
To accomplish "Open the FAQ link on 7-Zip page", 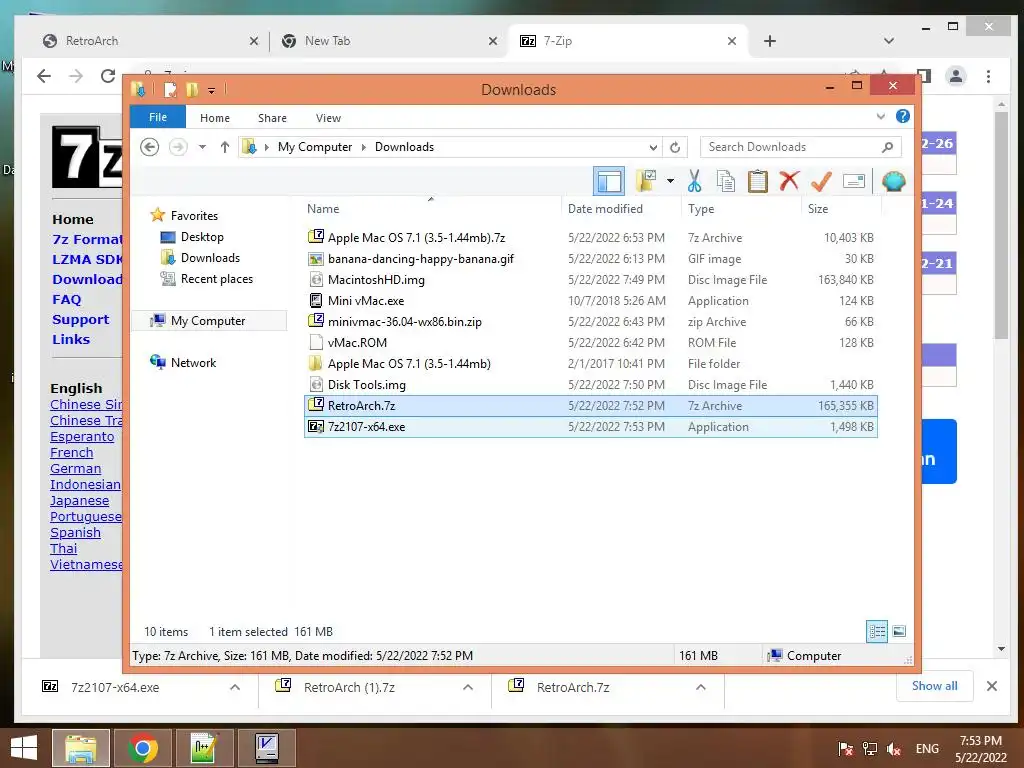I will 67,299.
